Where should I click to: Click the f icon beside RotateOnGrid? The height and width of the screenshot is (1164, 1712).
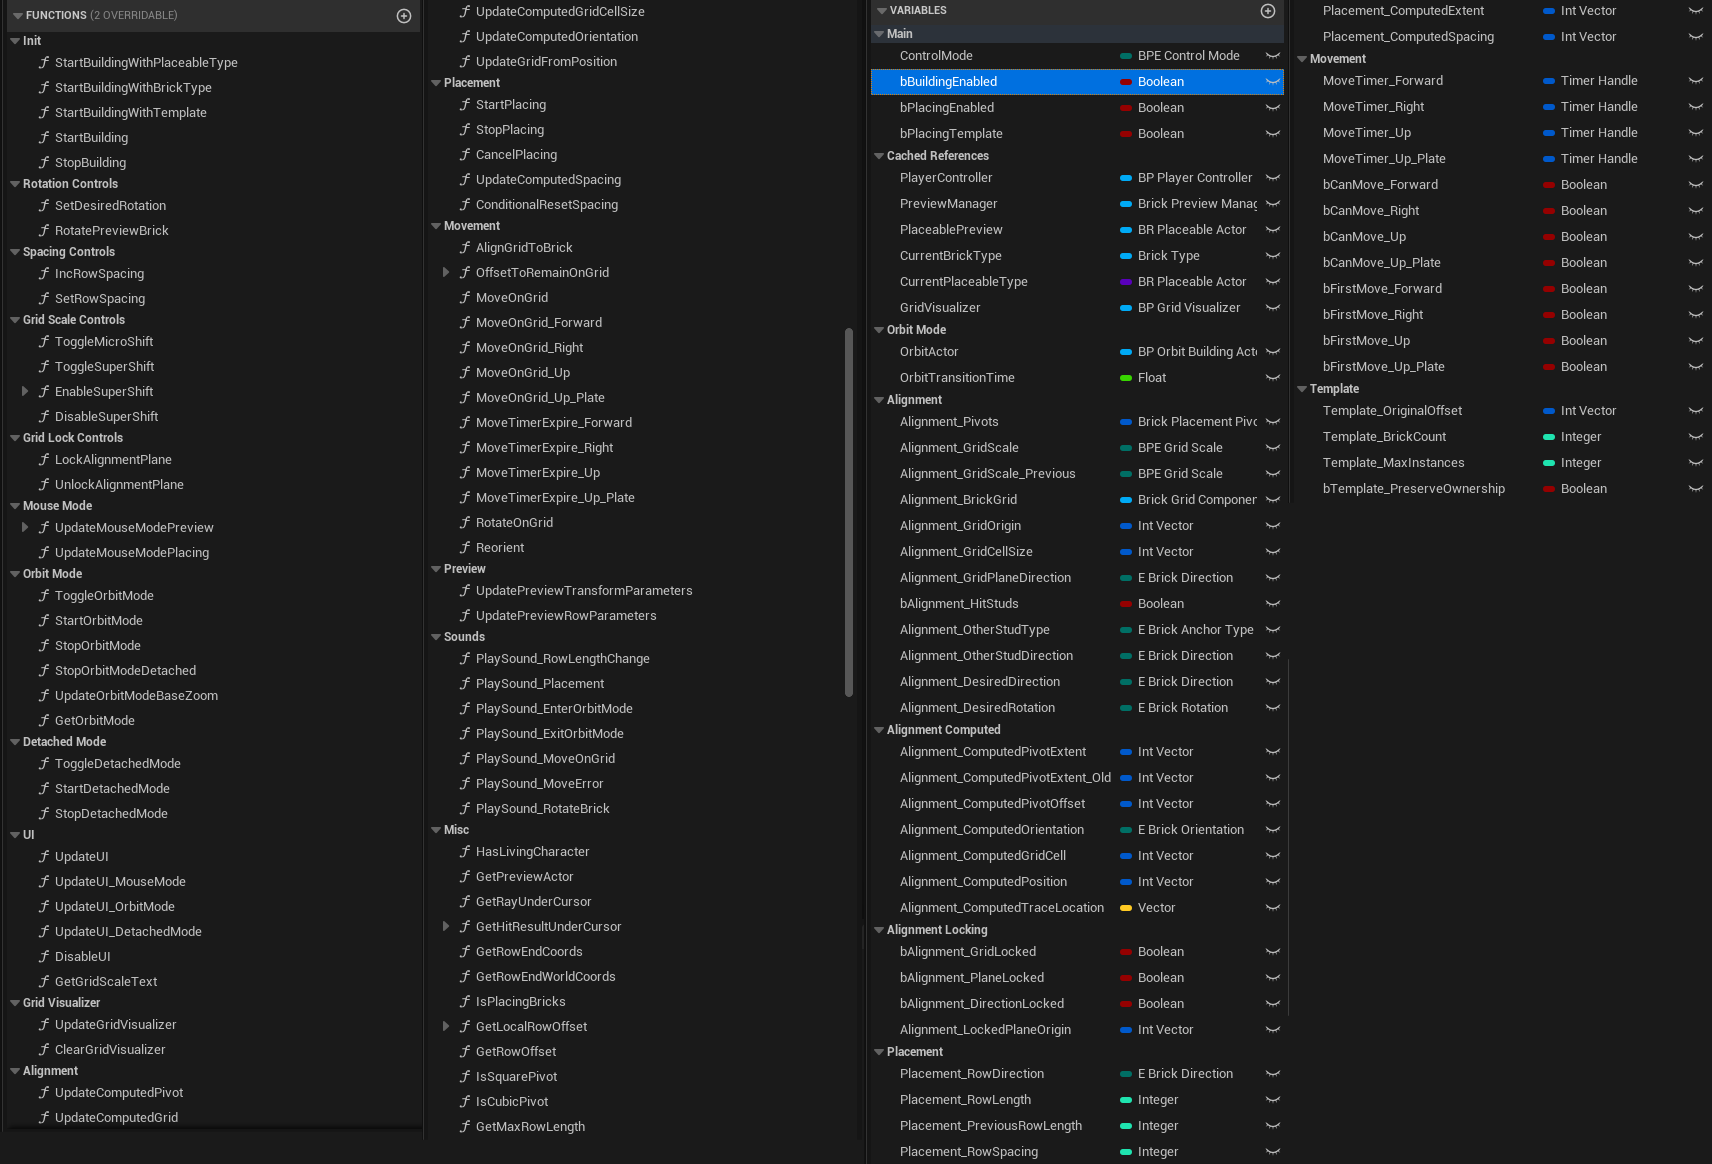click(x=465, y=522)
